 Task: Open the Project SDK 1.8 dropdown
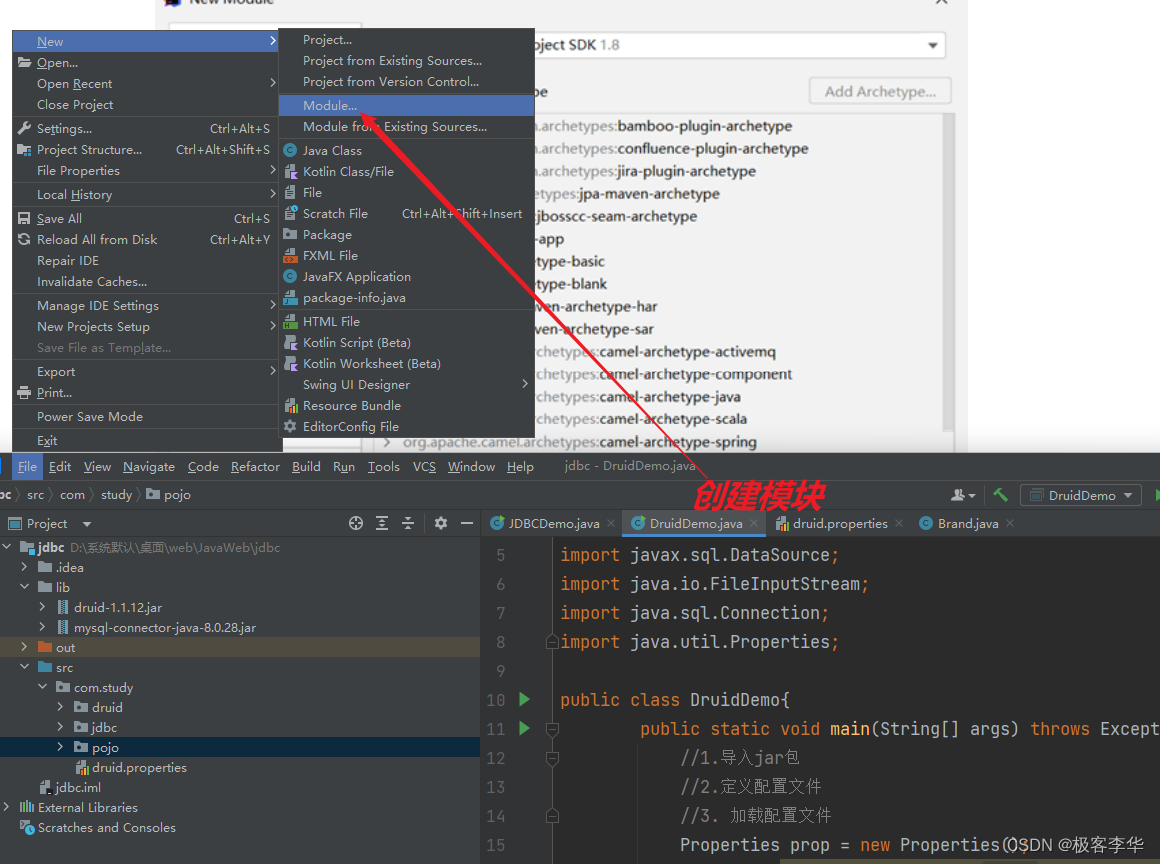coord(933,45)
